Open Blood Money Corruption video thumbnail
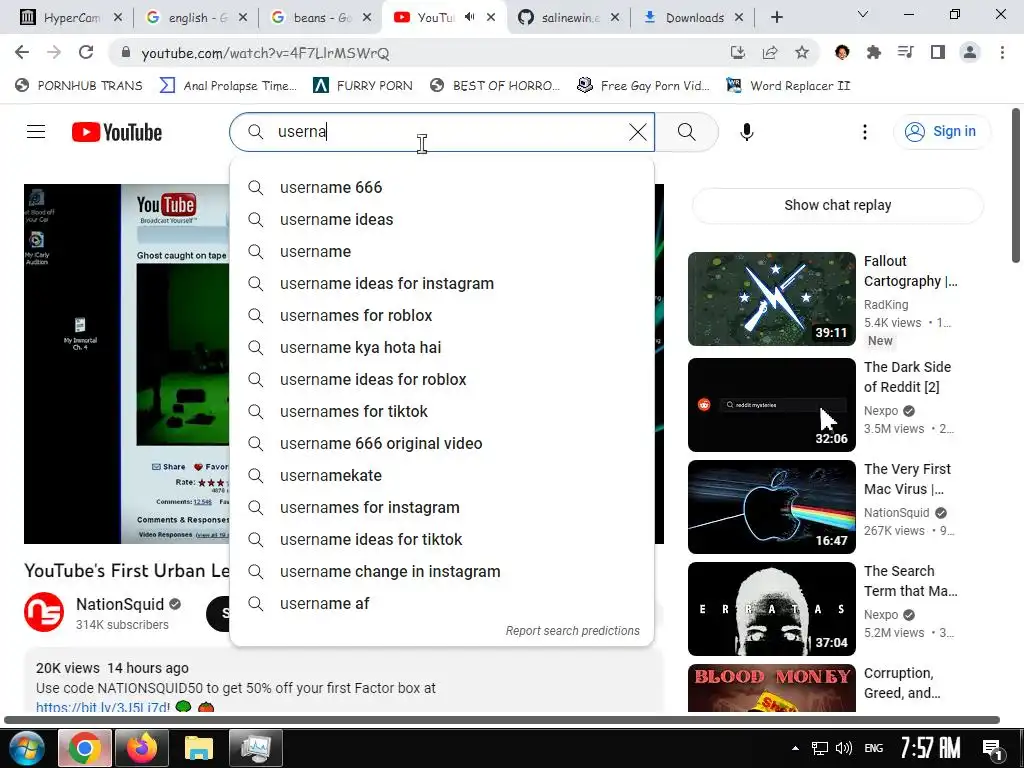This screenshot has width=1024, height=768. pyautogui.click(x=771, y=688)
